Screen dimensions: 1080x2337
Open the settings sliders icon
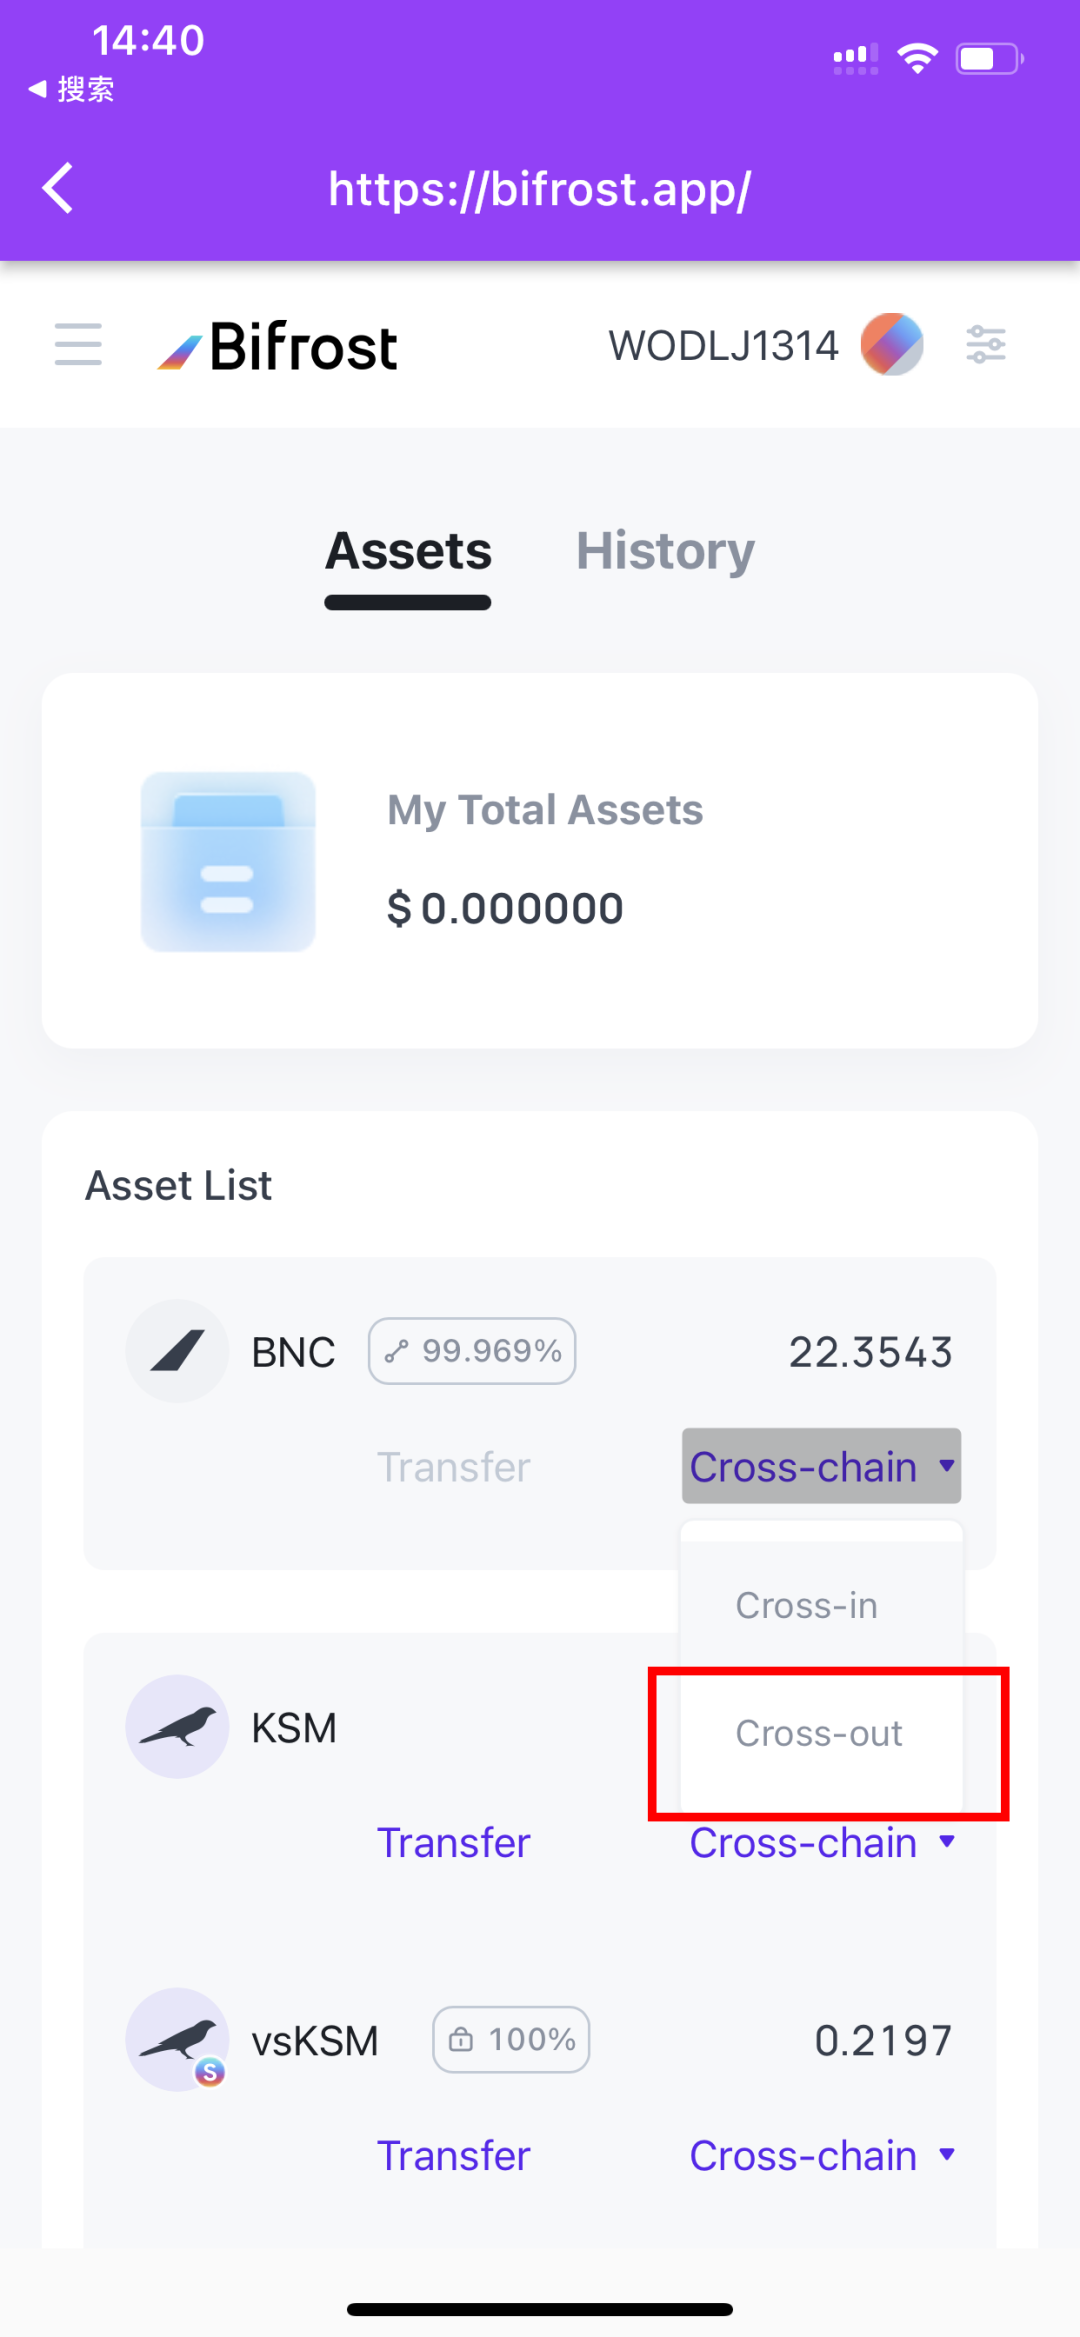(x=985, y=345)
